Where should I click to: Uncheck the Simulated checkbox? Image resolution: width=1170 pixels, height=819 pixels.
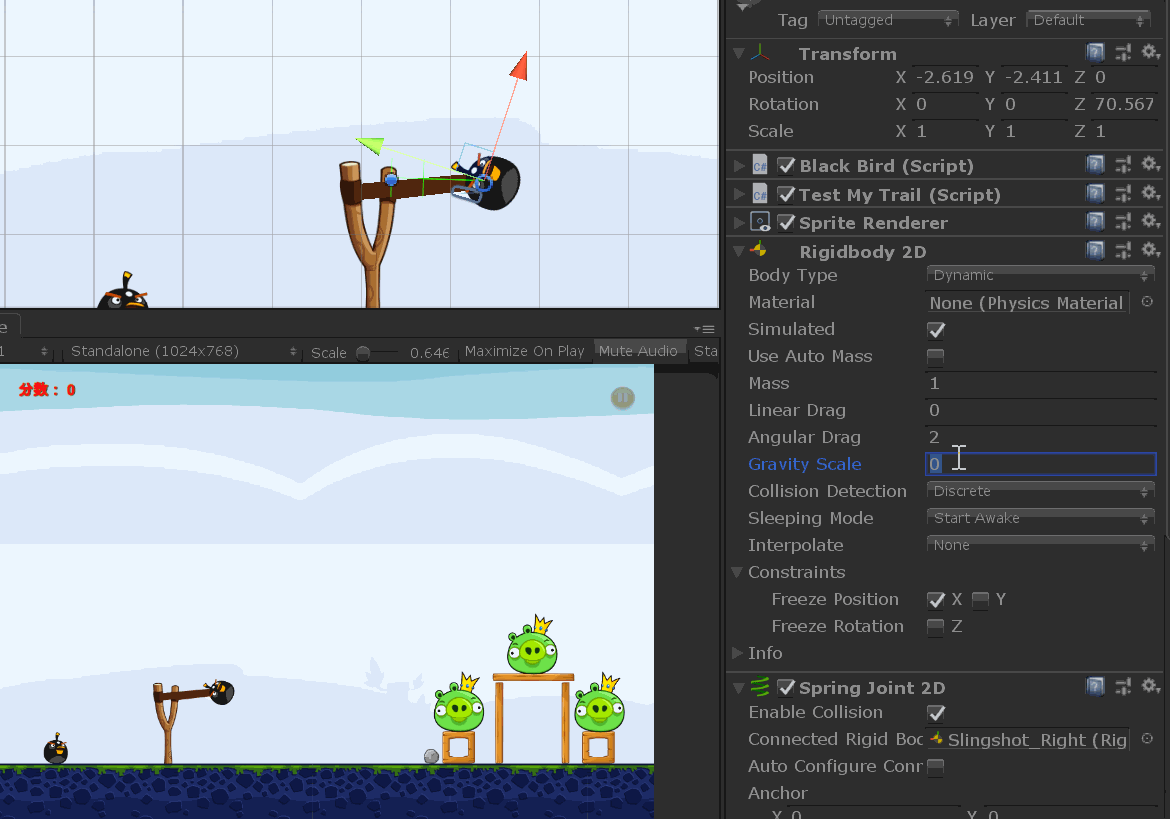pyautogui.click(x=936, y=330)
